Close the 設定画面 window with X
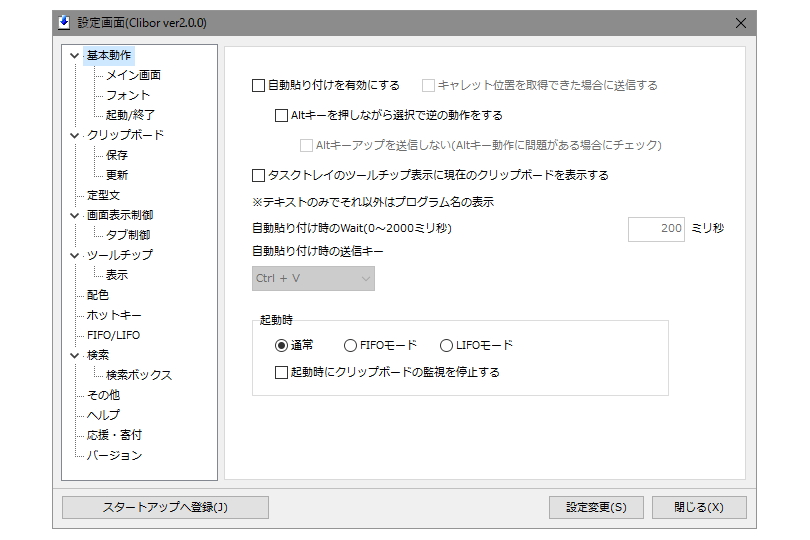 click(741, 23)
